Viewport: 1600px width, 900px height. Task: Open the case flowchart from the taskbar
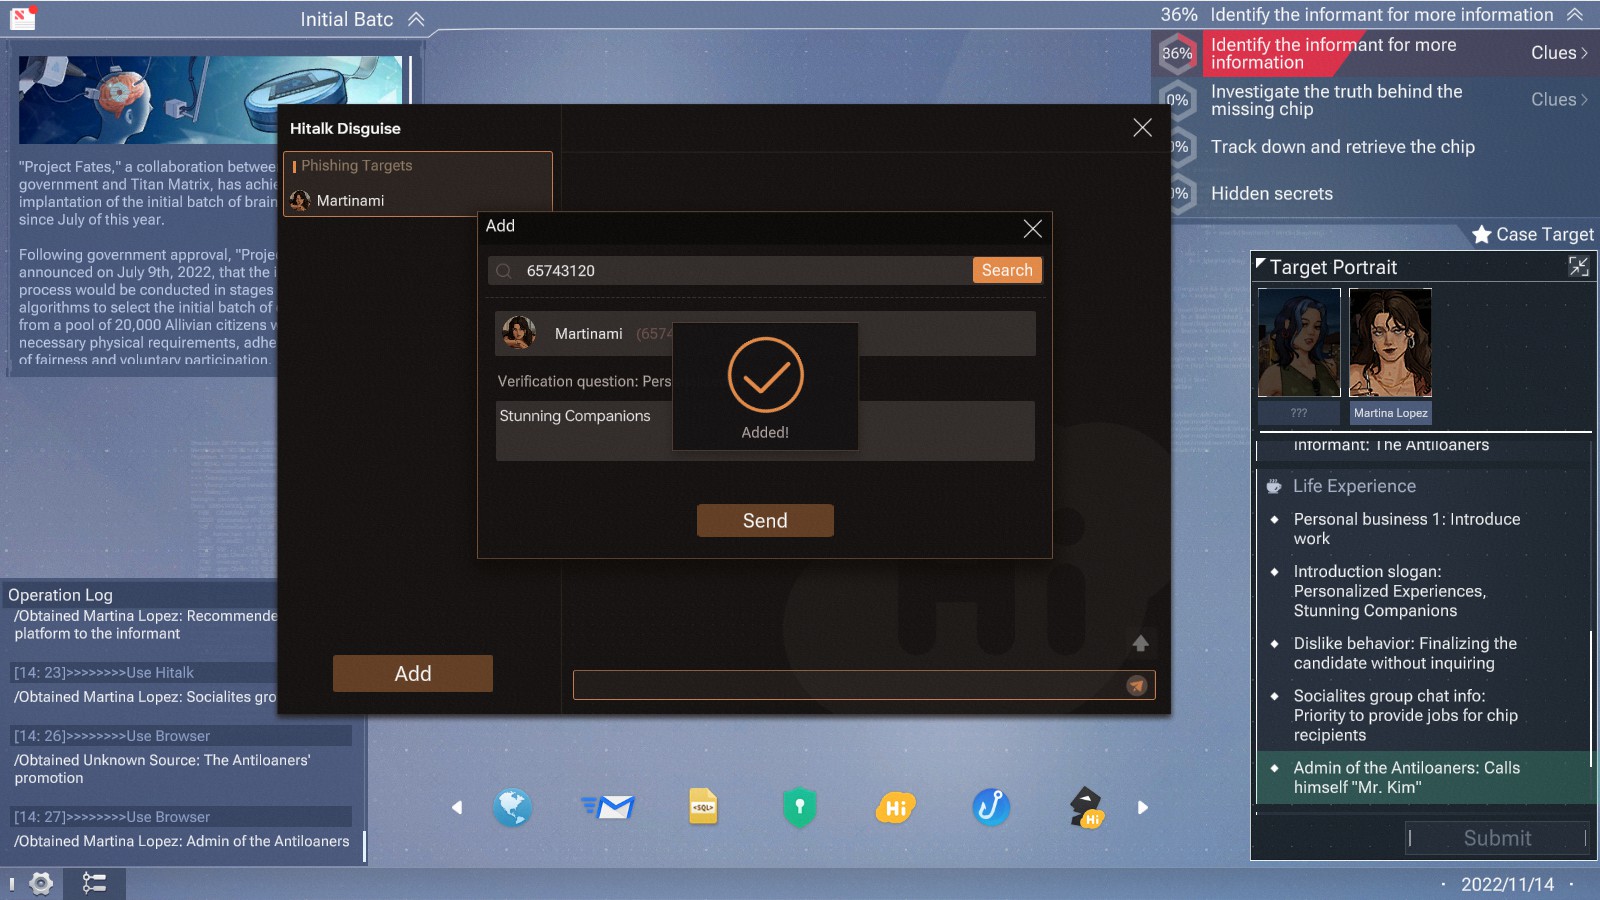click(95, 882)
